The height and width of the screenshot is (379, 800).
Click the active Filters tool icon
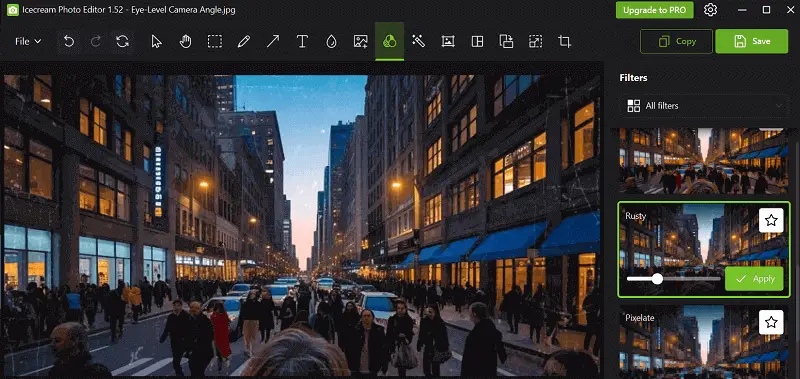pyautogui.click(x=390, y=41)
